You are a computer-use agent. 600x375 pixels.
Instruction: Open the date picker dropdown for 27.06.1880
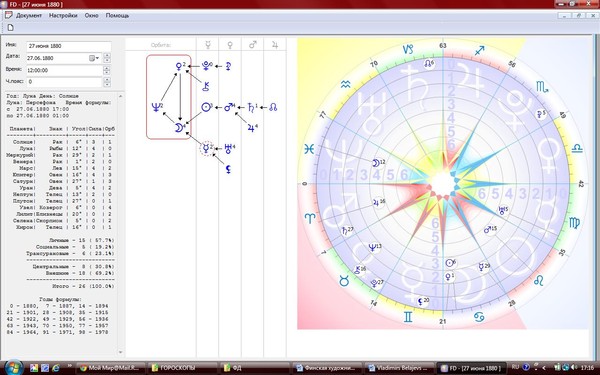94,58
